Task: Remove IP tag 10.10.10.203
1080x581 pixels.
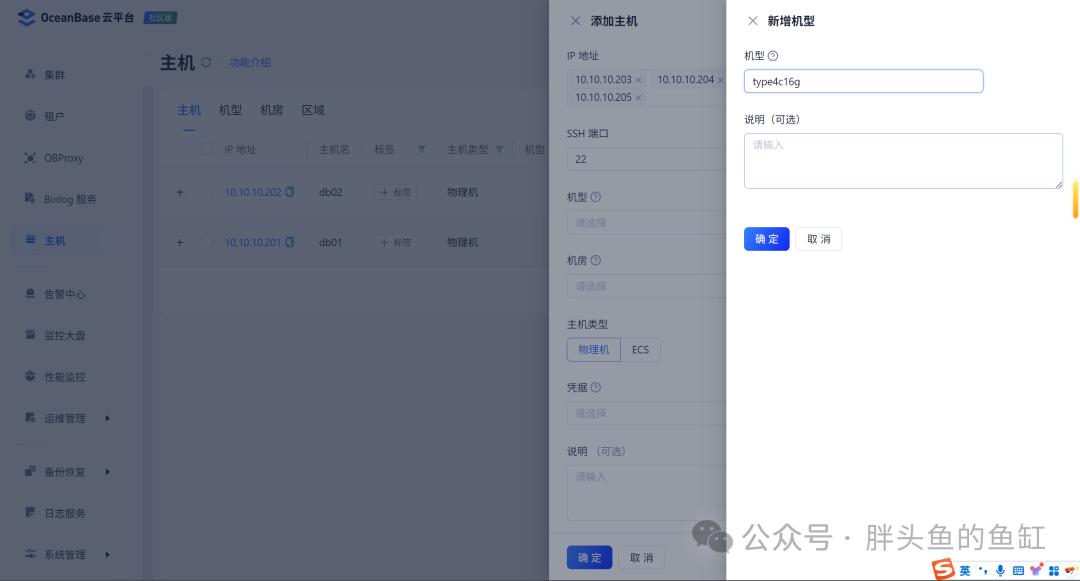Action: (x=638, y=80)
